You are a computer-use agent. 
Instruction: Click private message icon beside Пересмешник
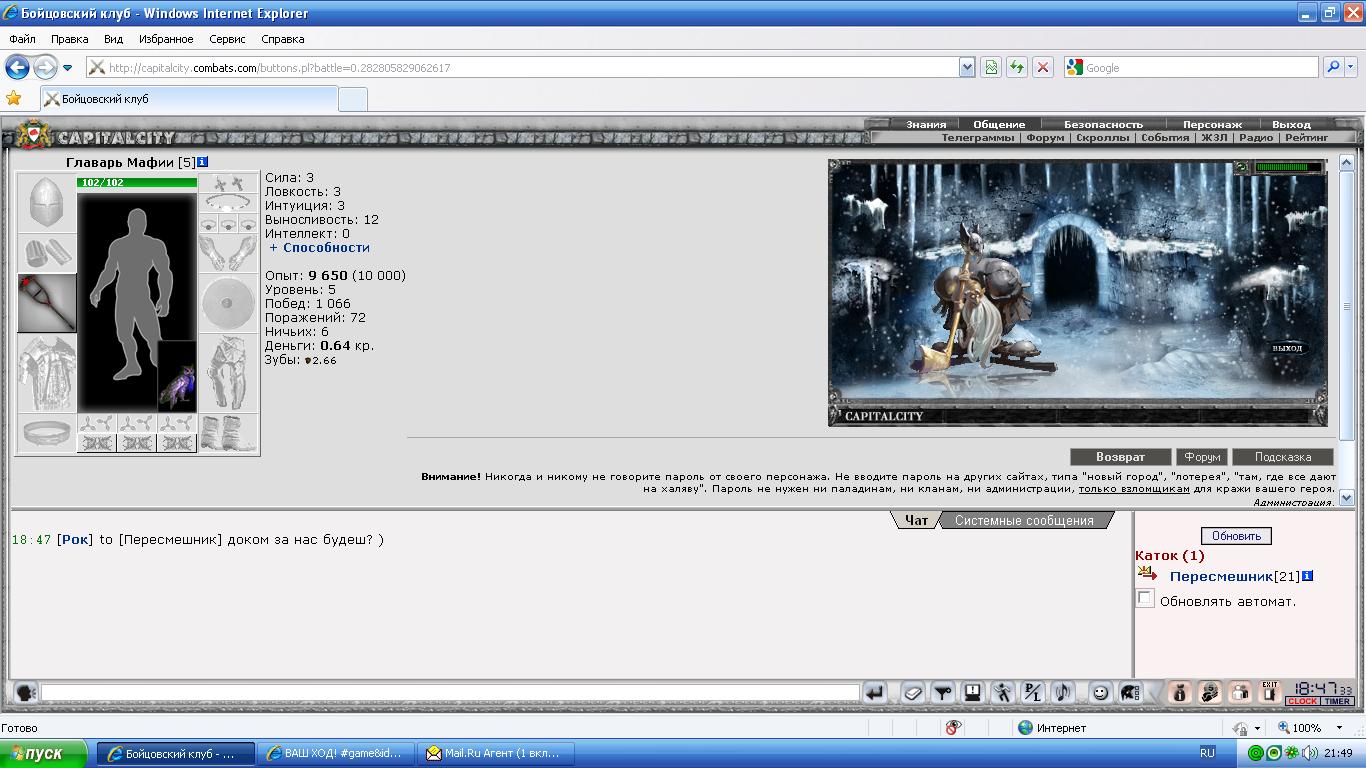pyautogui.click(x=1147, y=574)
